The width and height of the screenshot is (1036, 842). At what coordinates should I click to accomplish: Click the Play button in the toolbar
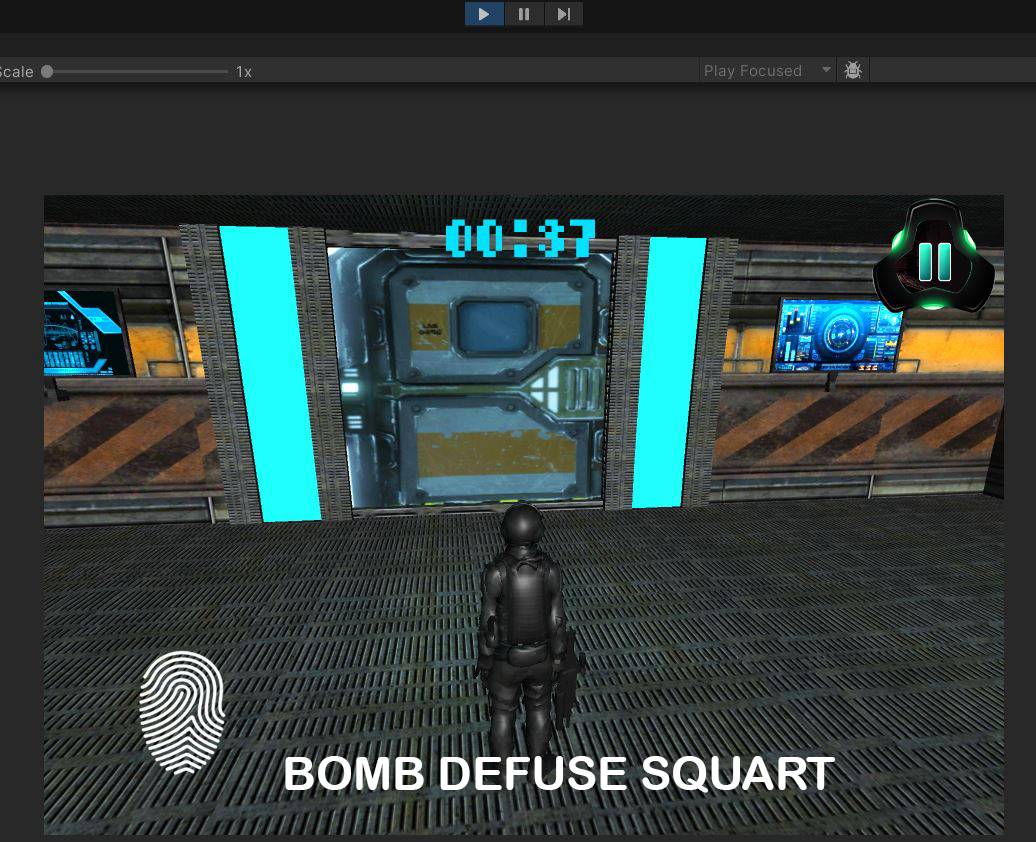point(484,14)
